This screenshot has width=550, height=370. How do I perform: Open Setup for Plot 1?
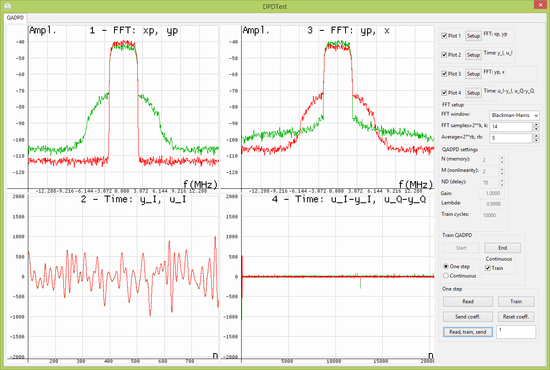point(473,36)
